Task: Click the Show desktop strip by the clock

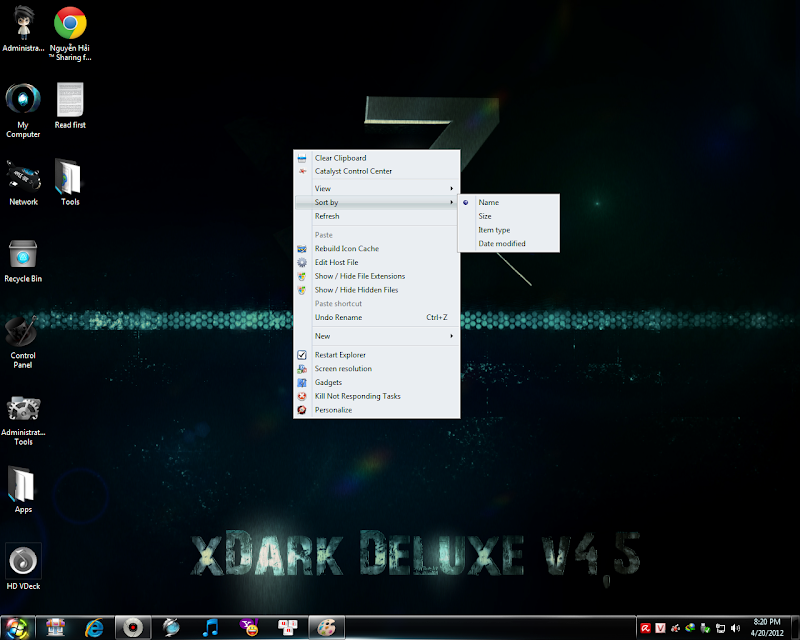Action: [x=794, y=628]
